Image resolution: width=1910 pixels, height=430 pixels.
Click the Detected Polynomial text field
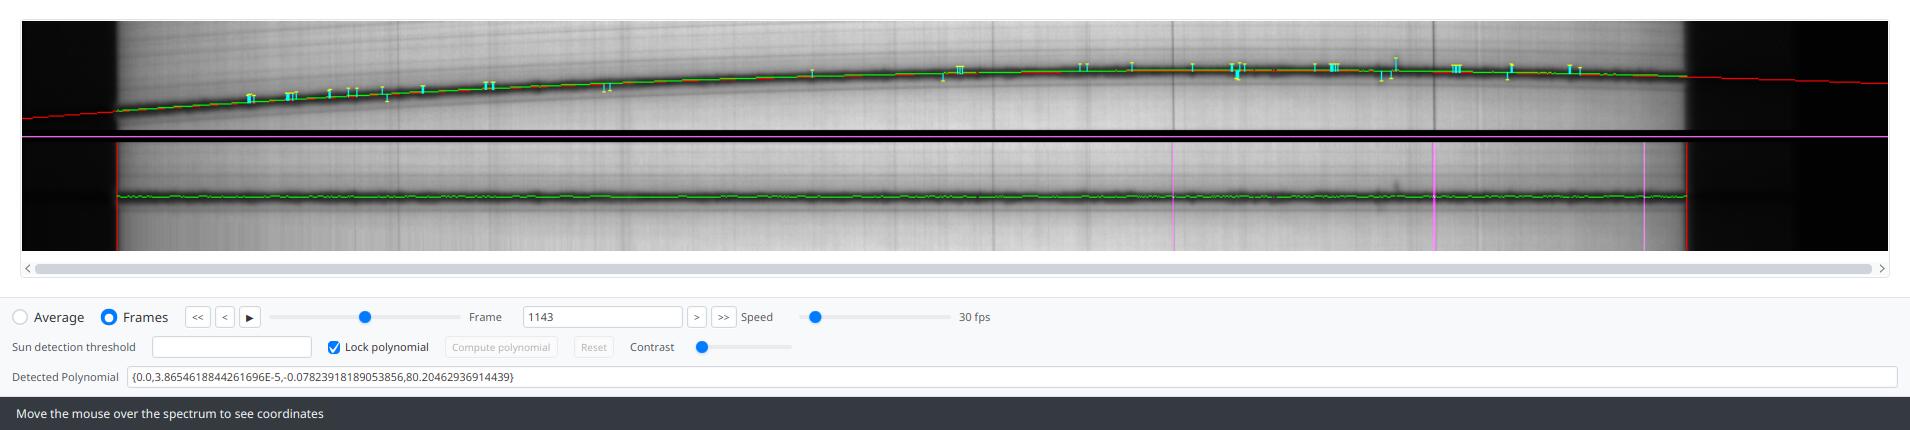point(1012,377)
